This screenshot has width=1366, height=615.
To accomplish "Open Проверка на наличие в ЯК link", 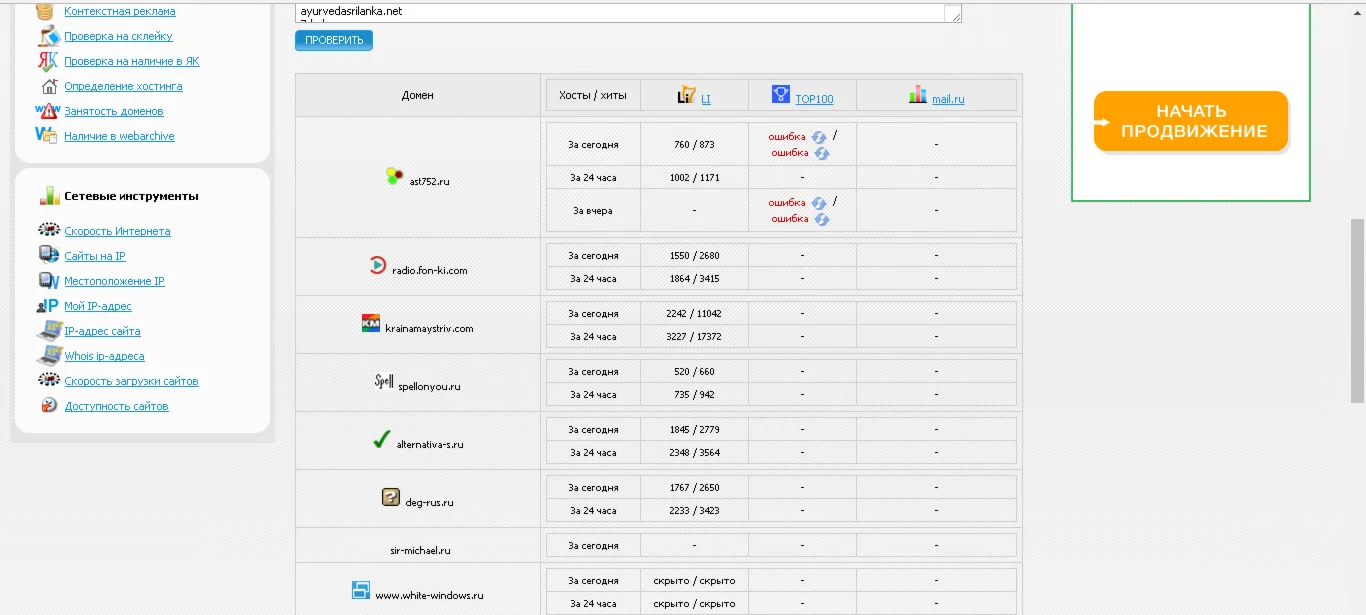I will (x=132, y=62).
